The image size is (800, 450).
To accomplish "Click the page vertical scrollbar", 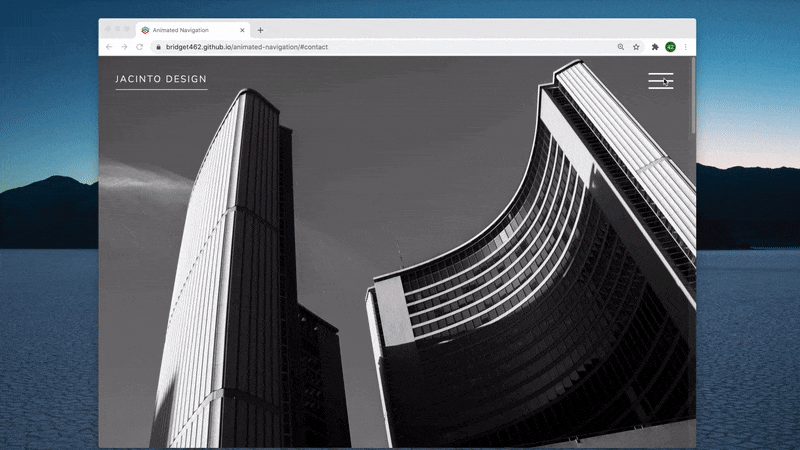I will coord(693,97).
